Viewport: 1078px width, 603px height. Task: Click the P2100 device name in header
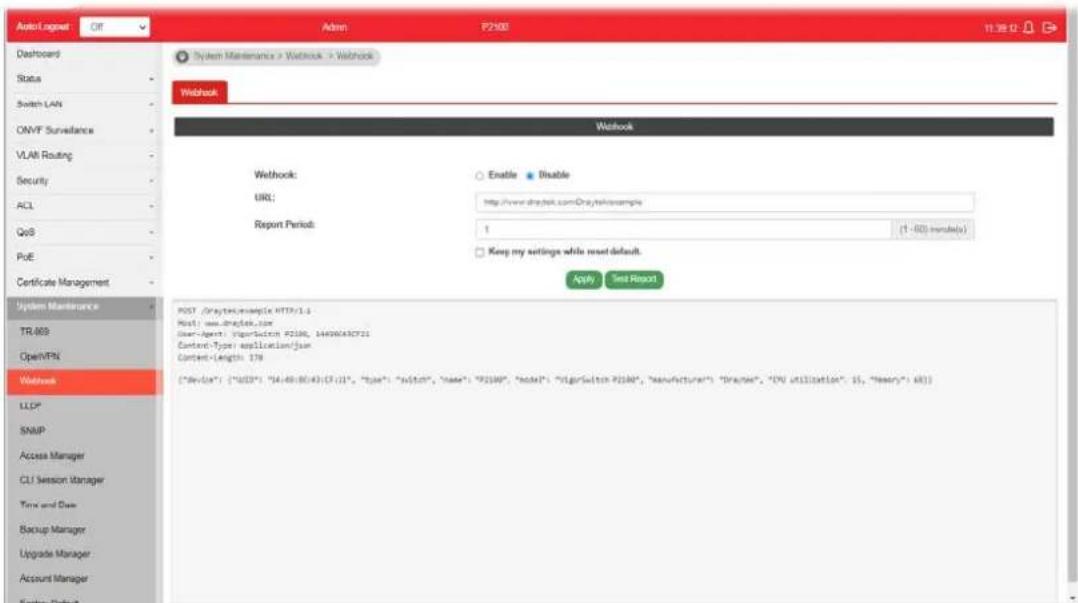(x=495, y=28)
